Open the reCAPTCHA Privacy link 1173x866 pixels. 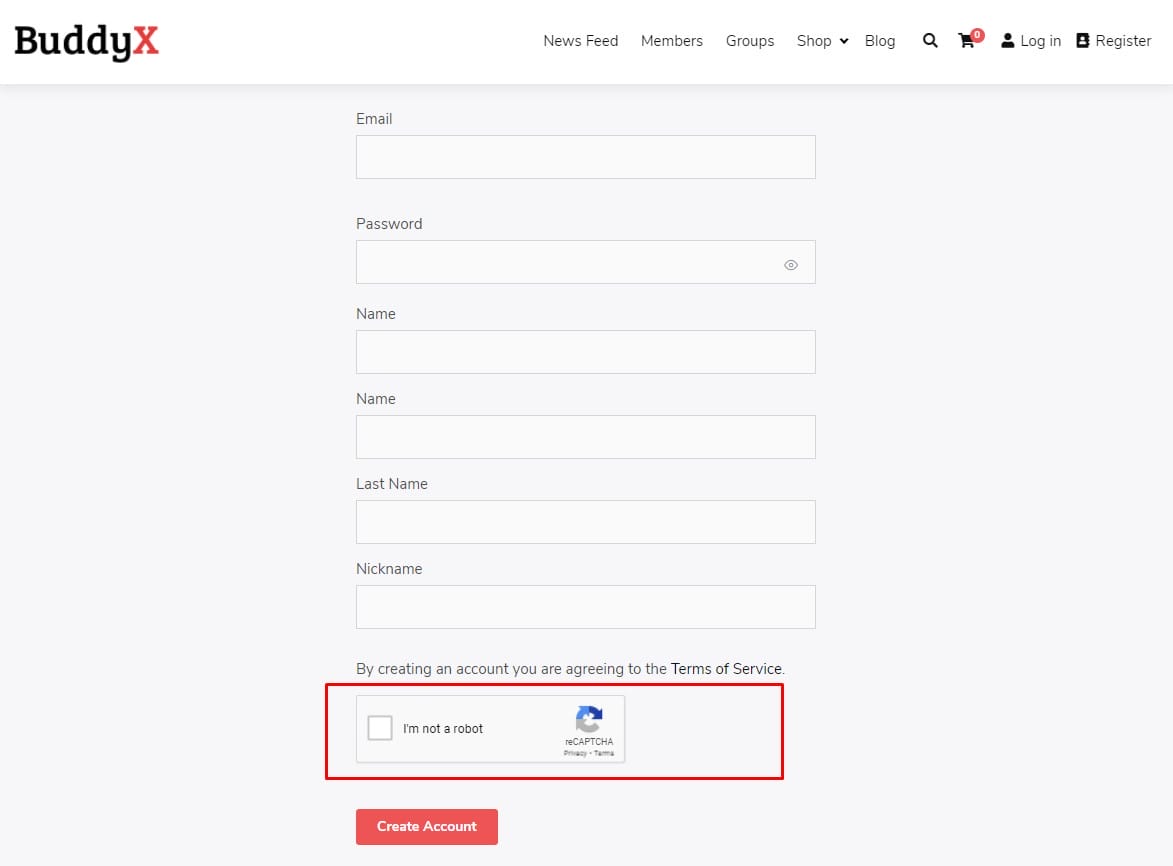pyautogui.click(x=575, y=753)
